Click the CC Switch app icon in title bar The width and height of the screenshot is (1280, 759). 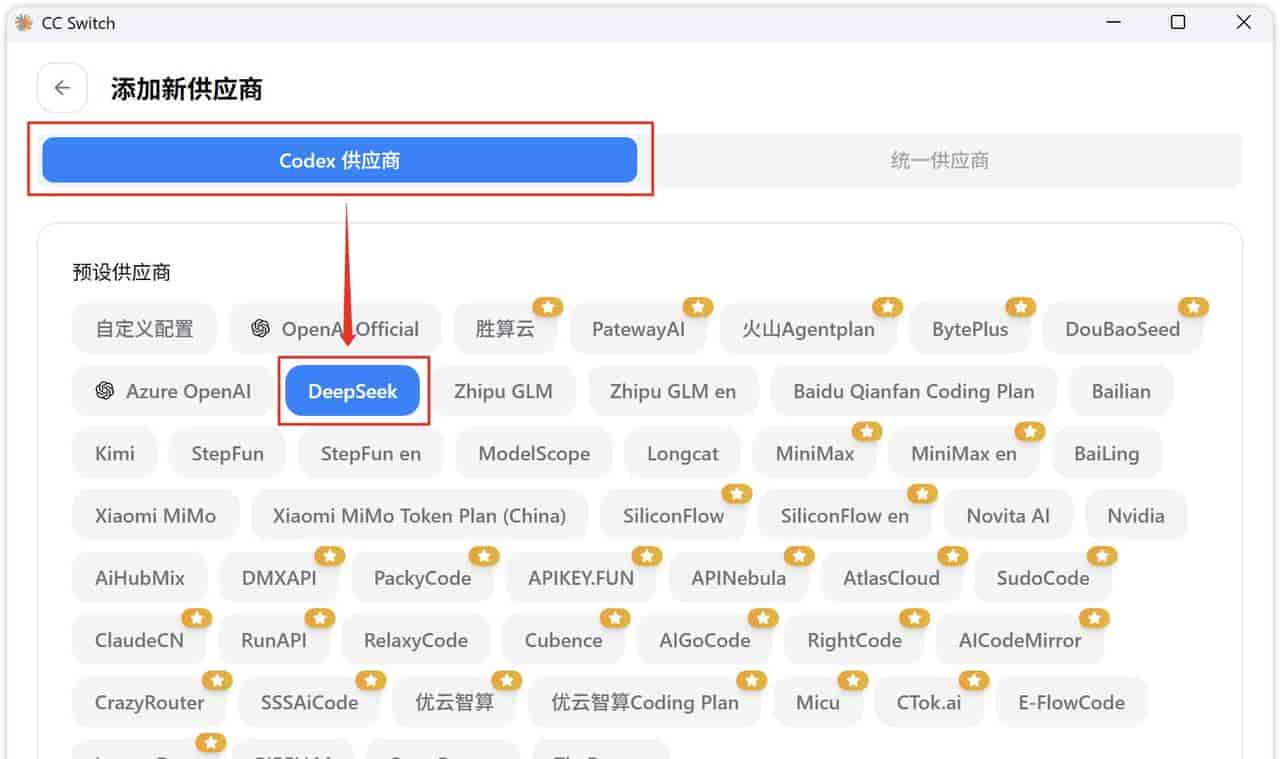click(x=24, y=22)
